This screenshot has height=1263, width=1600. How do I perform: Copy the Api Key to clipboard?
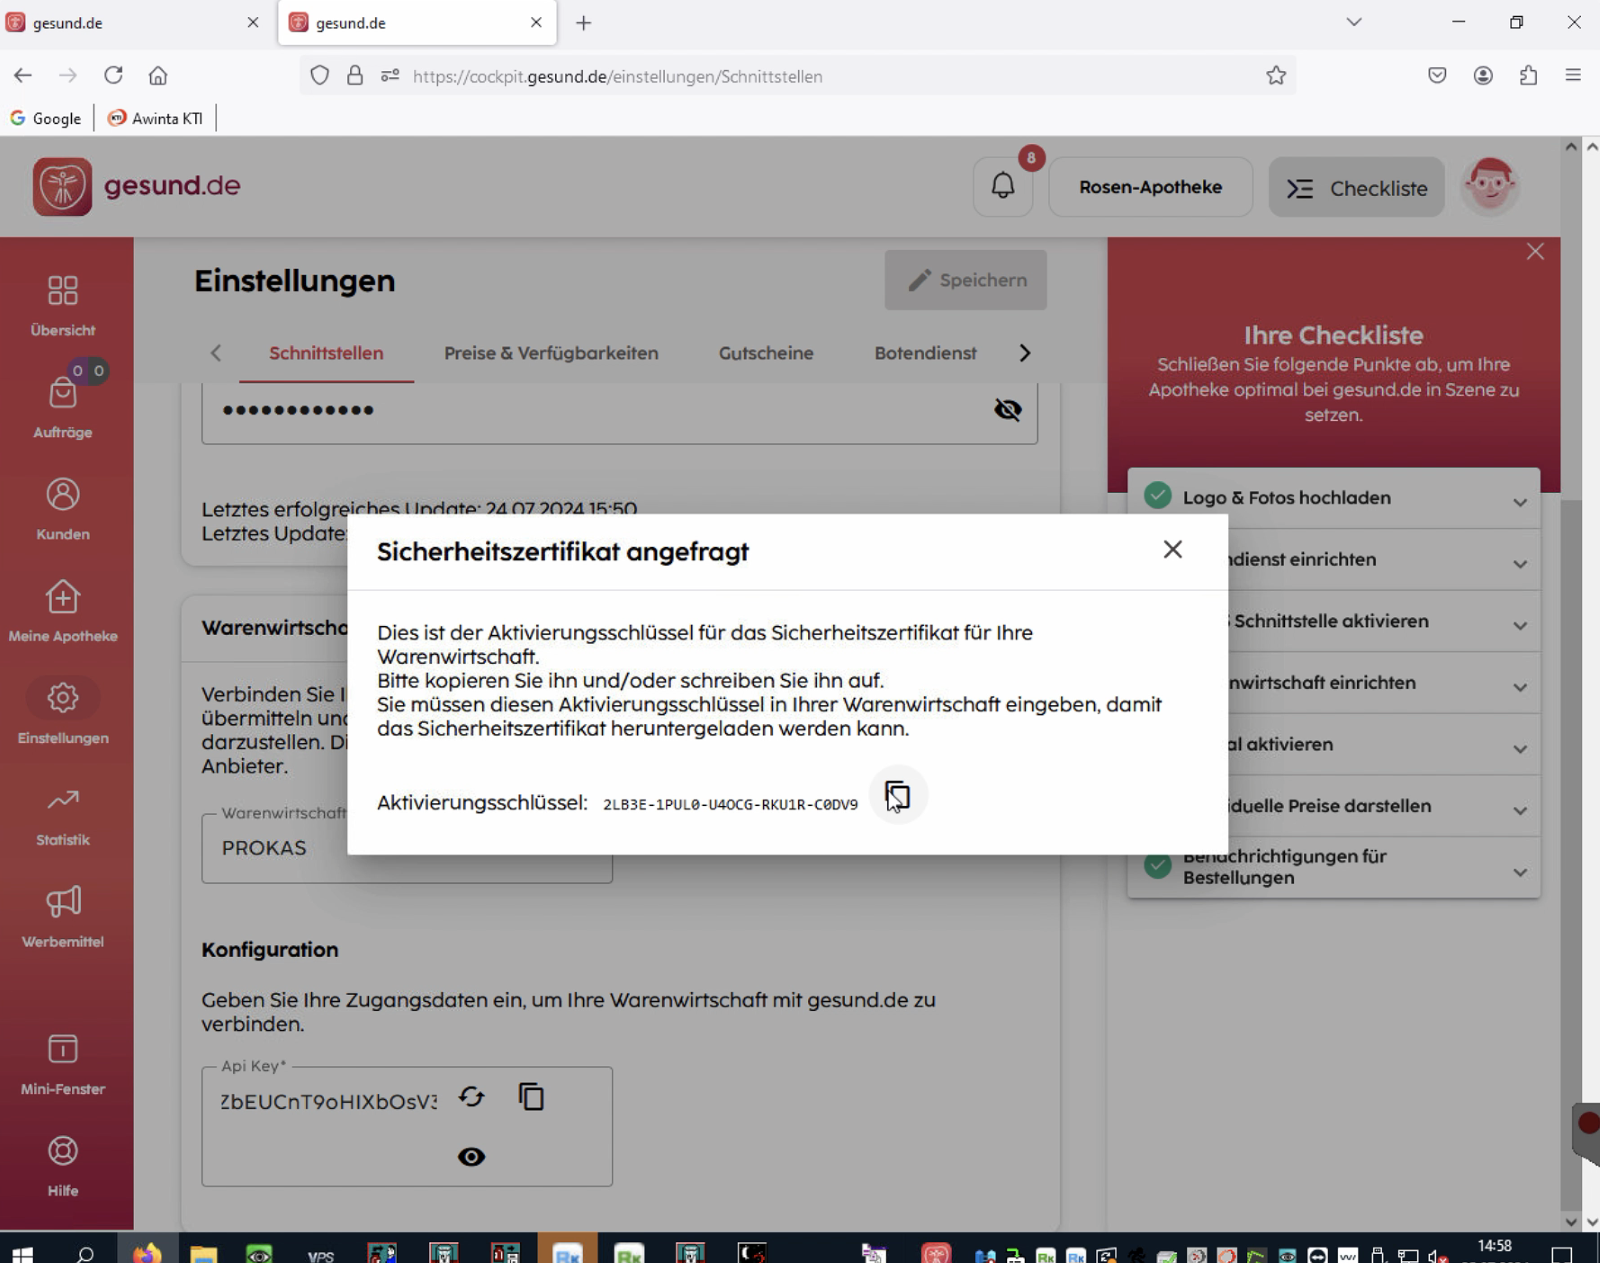(531, 1097)
